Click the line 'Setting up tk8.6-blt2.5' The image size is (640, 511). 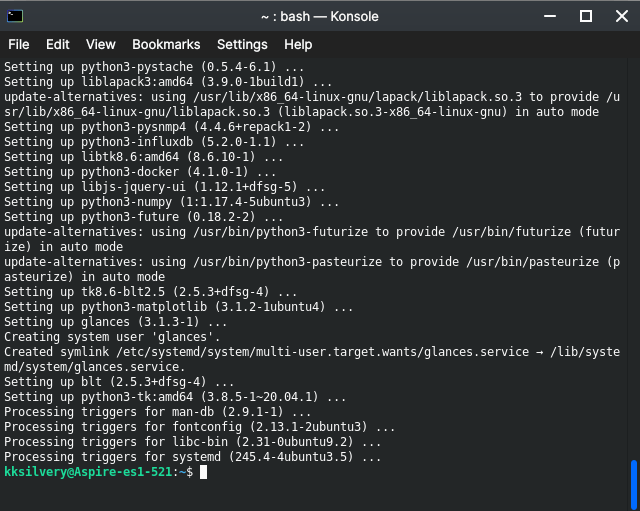(x=151, y=292)
